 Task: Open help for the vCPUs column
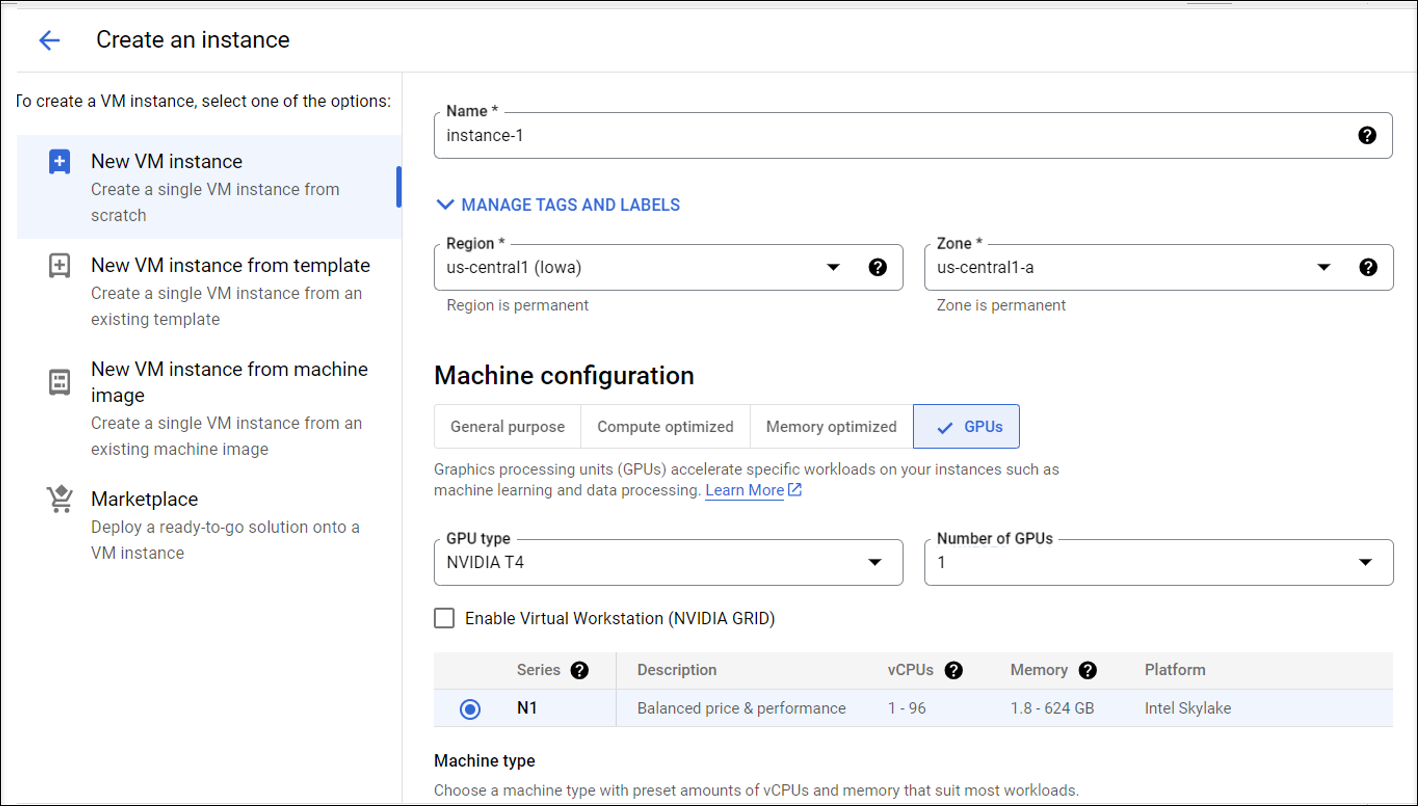[x=955, y=670]
